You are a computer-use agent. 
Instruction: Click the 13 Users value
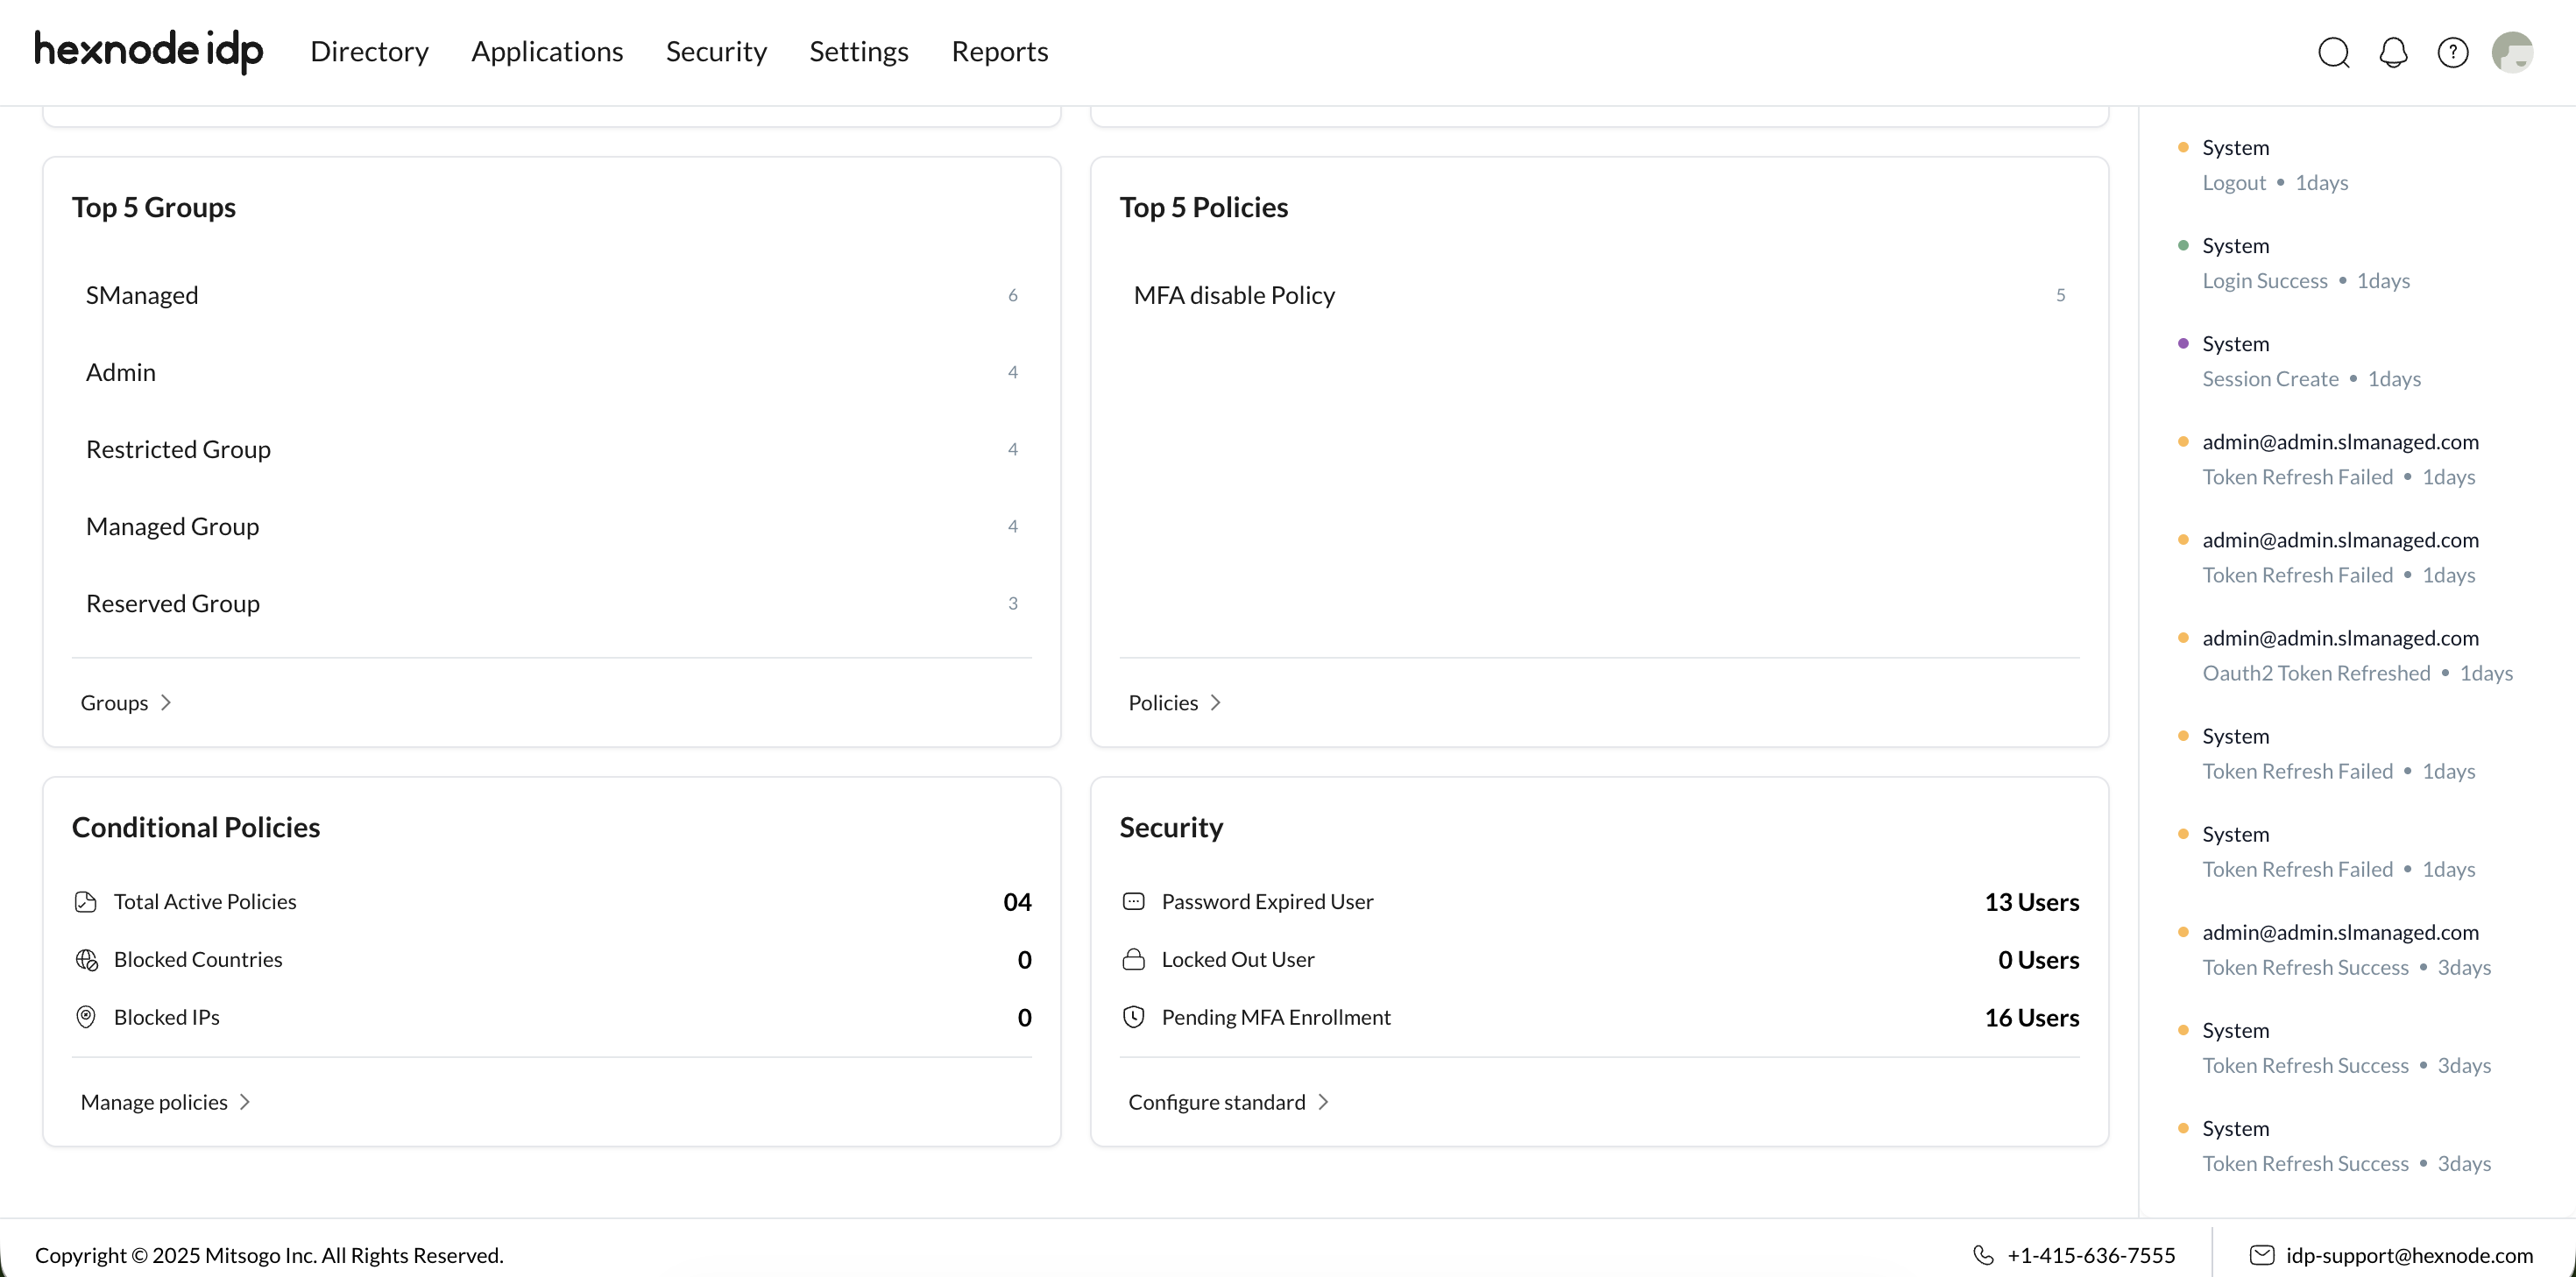[2032, 902]
